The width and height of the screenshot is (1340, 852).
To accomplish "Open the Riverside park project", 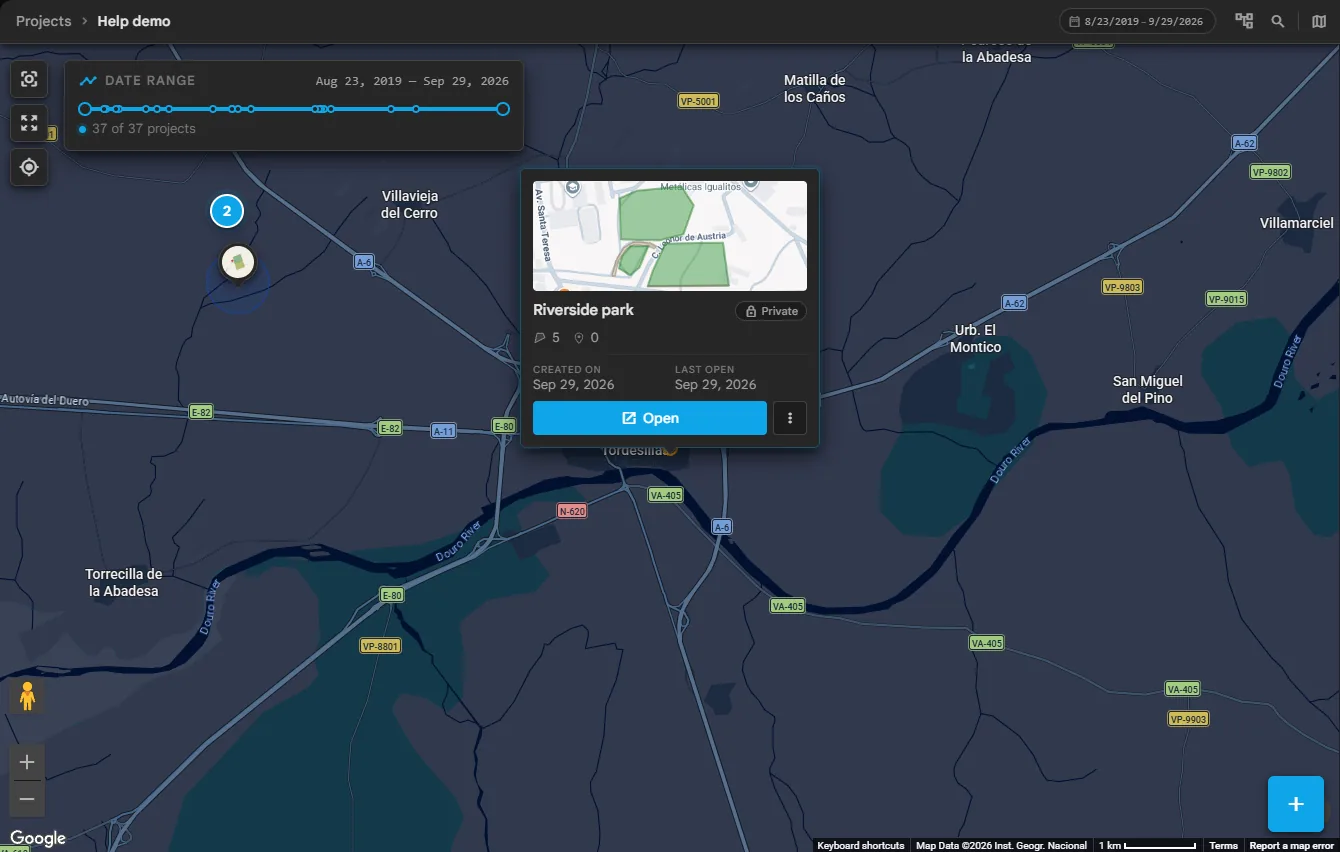I will point(650,418).
